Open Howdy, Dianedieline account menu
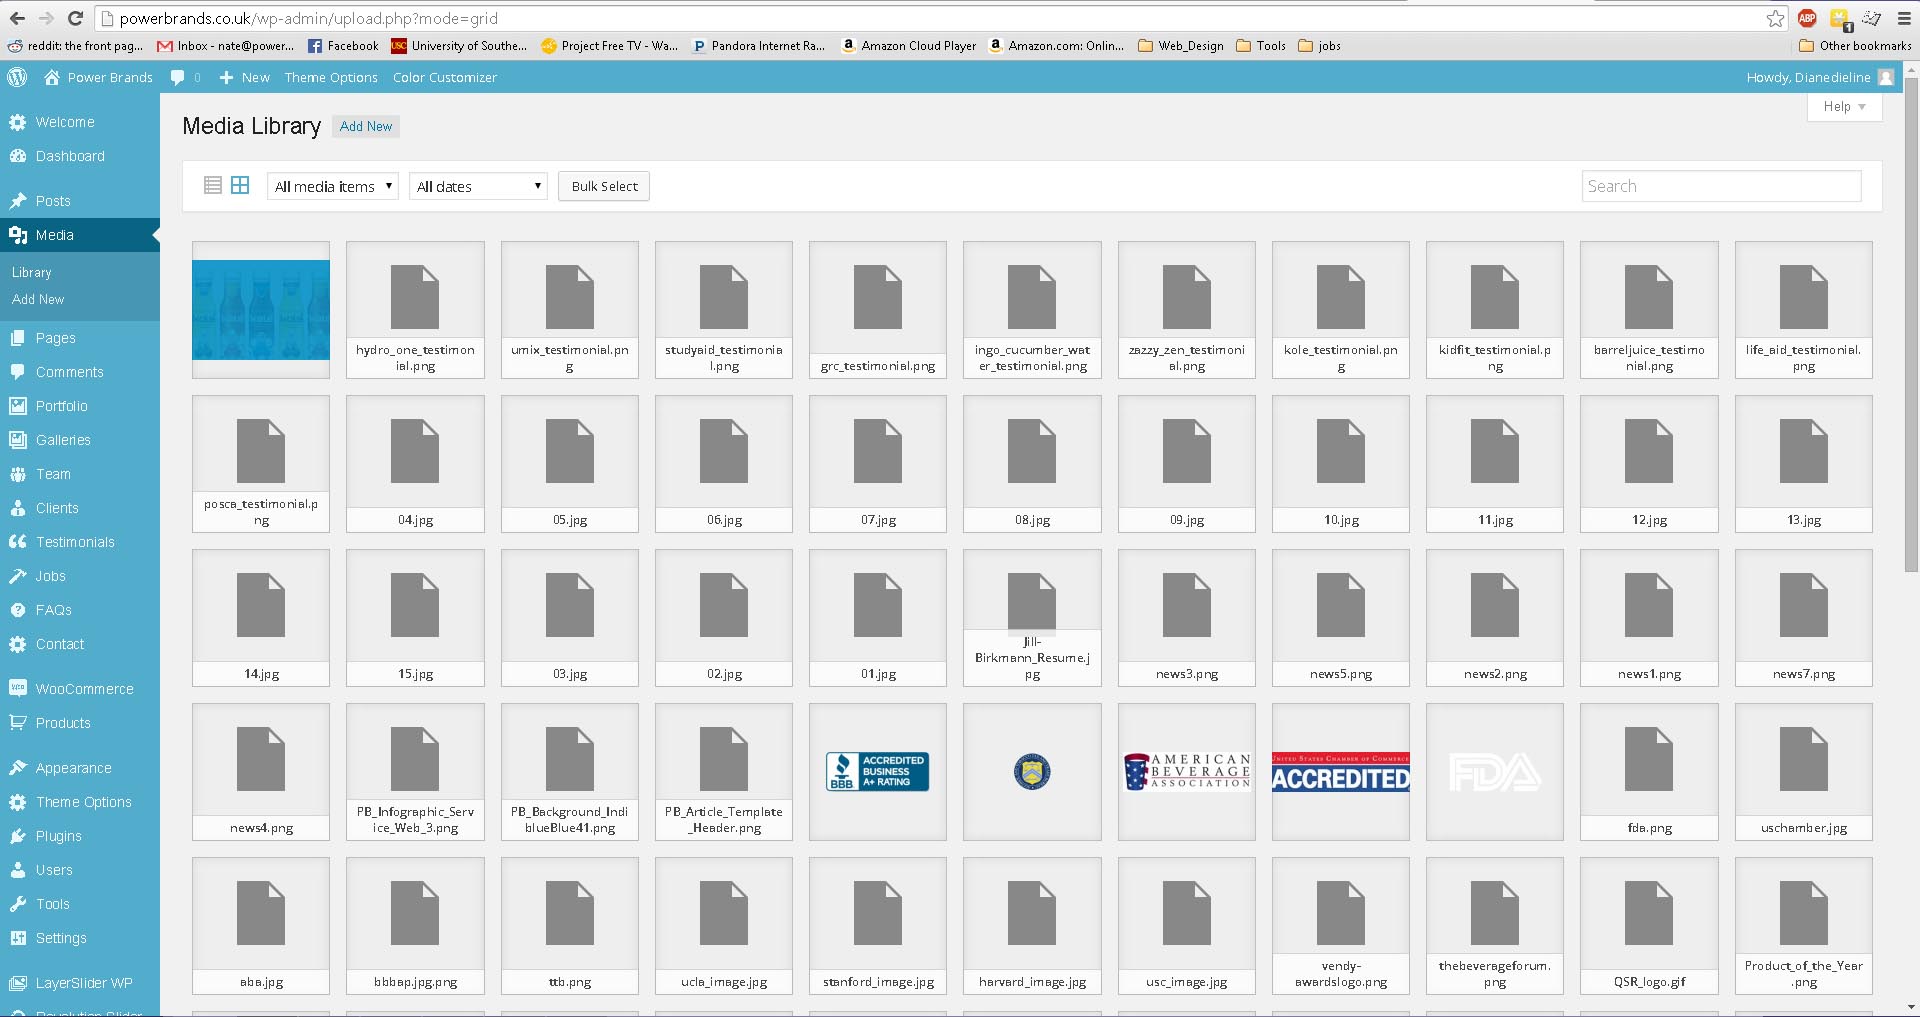 click(1820, 77)
